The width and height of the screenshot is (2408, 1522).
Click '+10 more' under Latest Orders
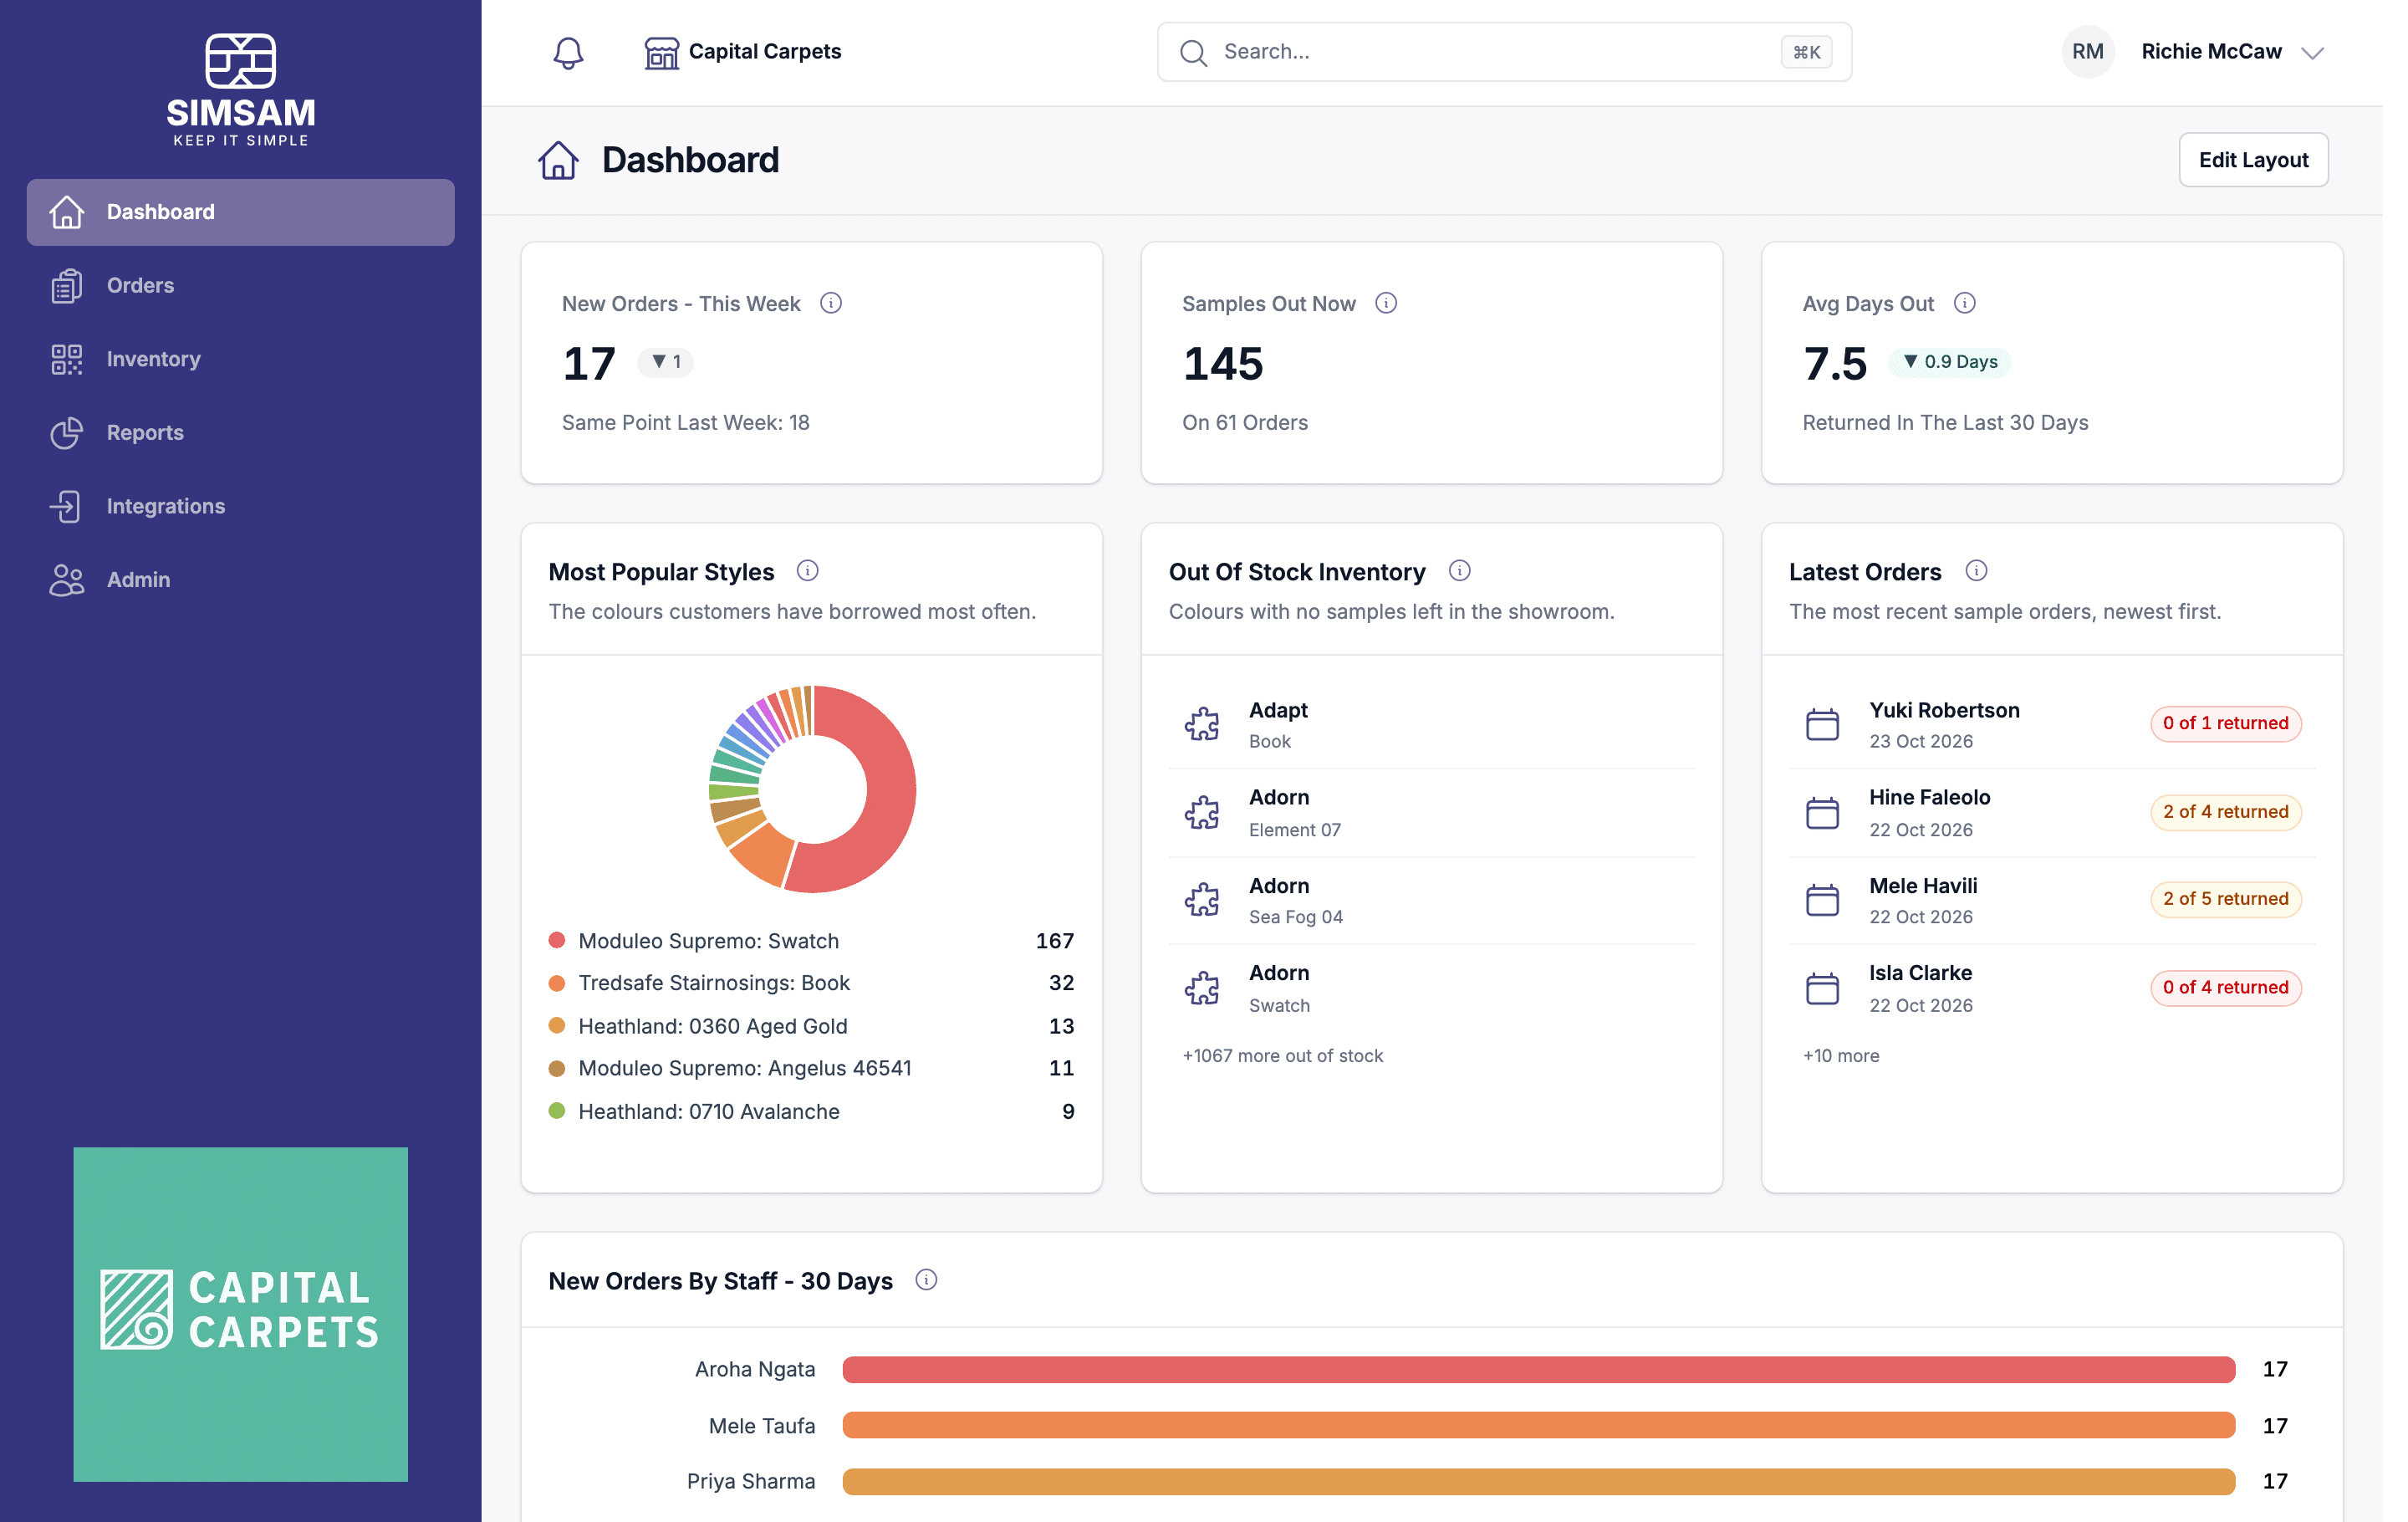[1840, 1056]
